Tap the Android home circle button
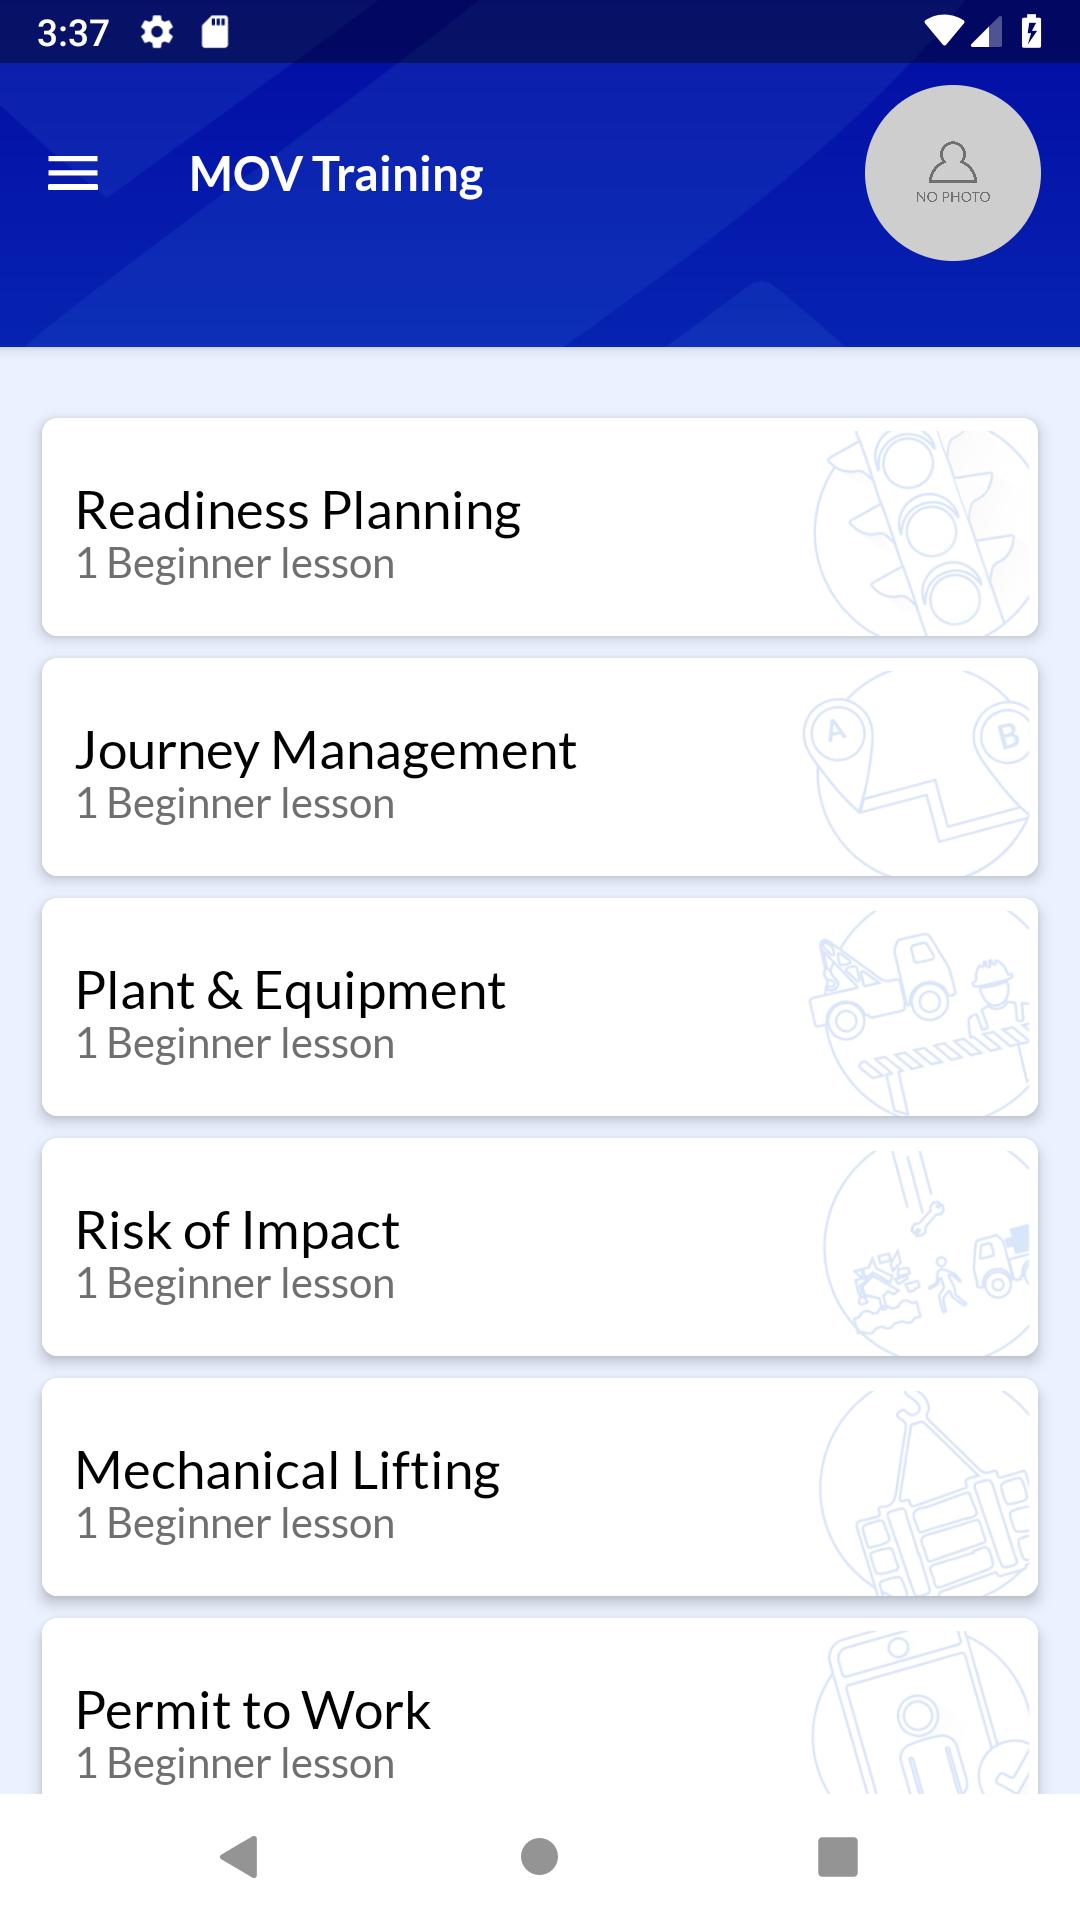This screenshot has height=1920, width=1080. point(539,1857)
